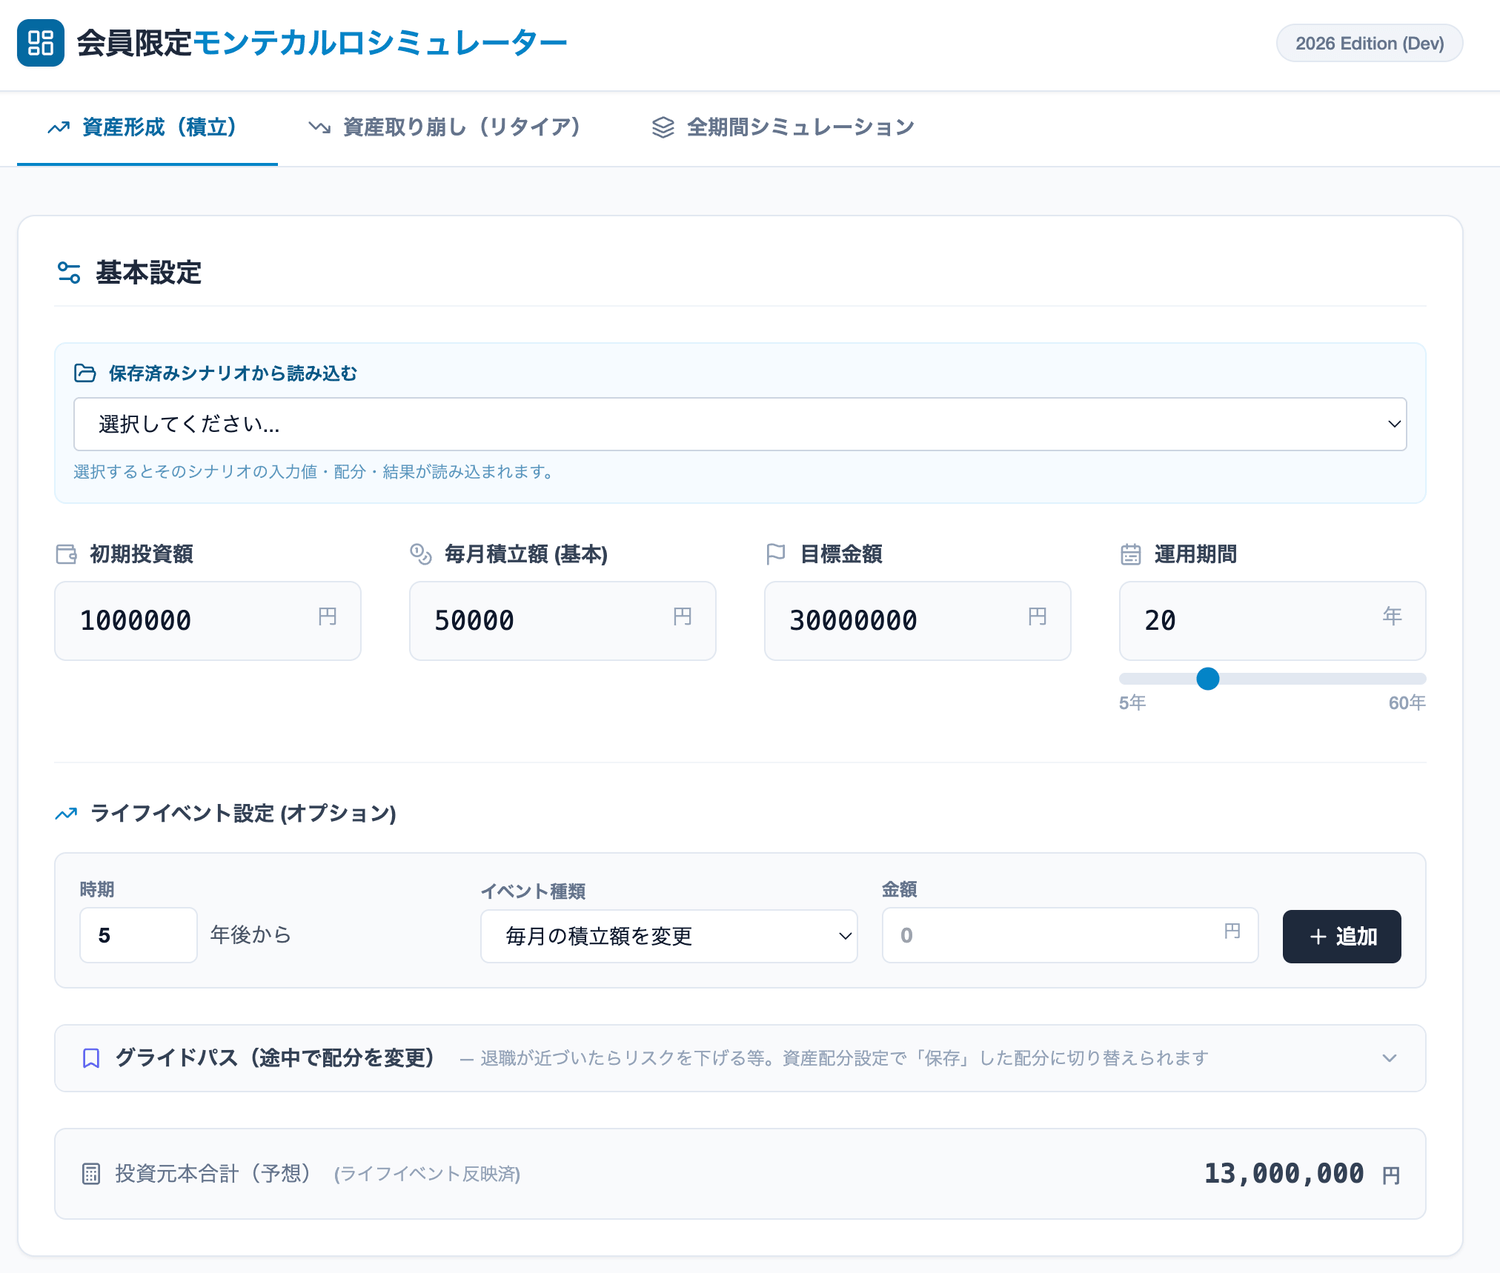Click the 5年 slider minimum label

1132,703
